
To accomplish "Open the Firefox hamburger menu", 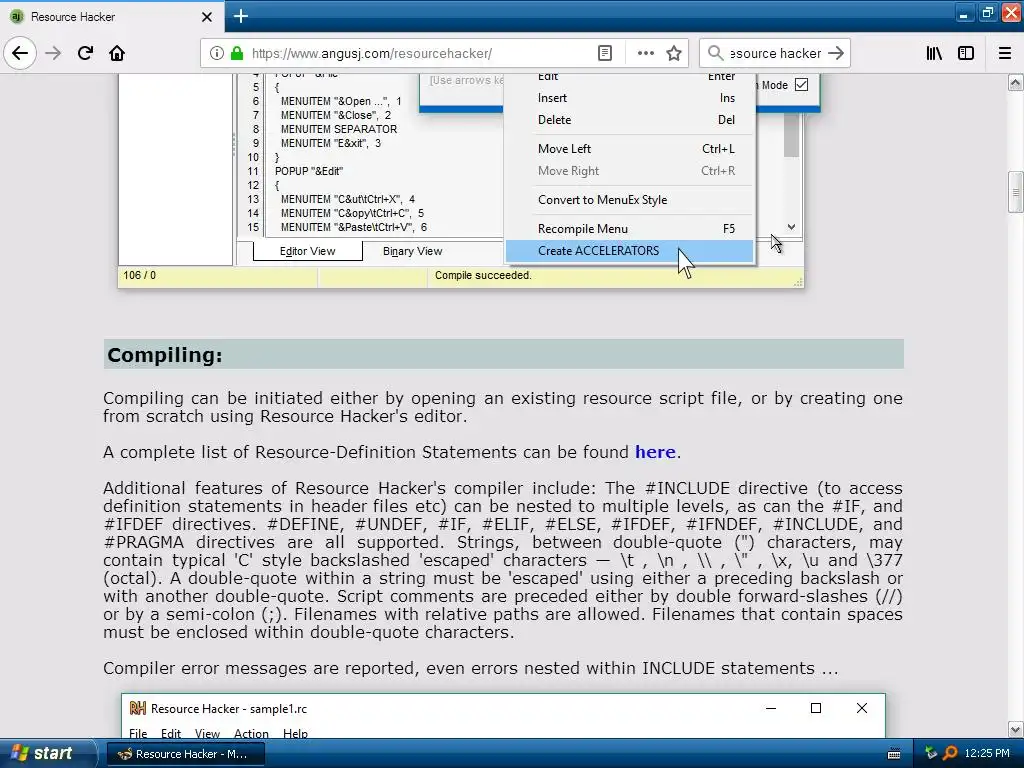I will (1005, 53).
